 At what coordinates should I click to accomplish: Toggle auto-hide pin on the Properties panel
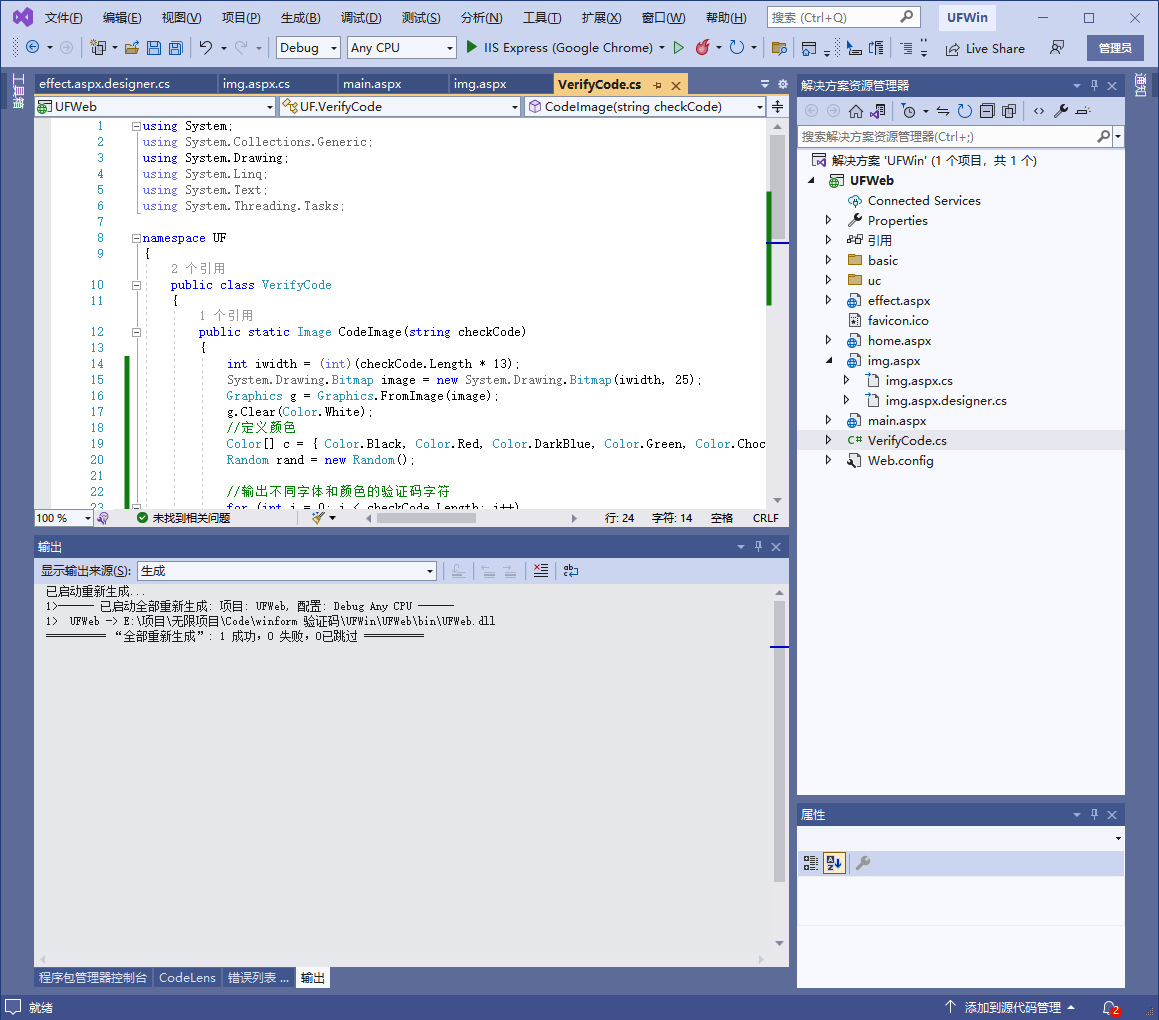click(x=1095, y=815)
